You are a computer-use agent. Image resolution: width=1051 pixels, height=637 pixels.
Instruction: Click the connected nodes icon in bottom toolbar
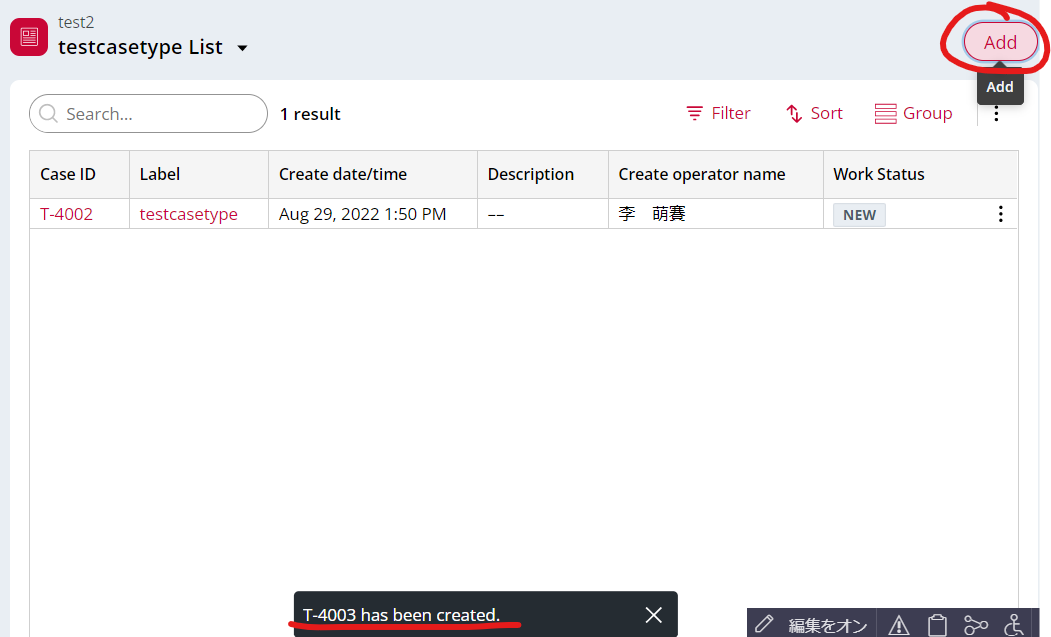point(975,625)
